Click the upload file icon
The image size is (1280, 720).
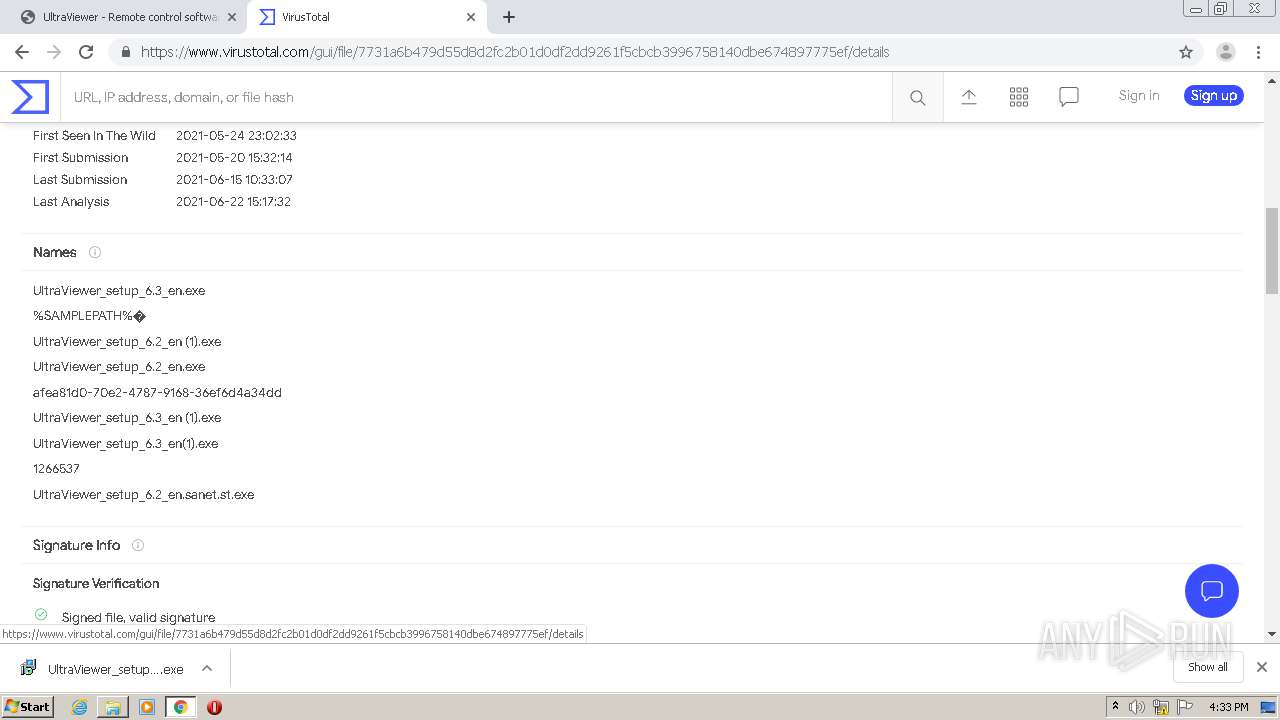pos(968,97)
